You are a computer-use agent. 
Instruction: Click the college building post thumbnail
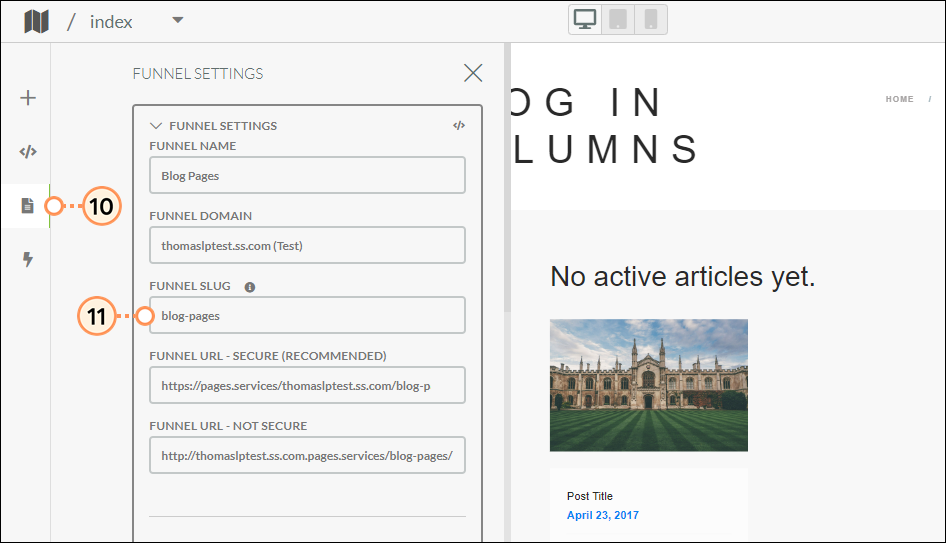click(x=649, y=385)
